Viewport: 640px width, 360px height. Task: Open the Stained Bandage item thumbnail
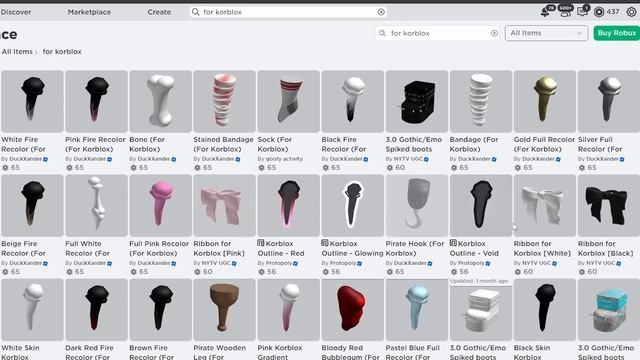tap(224, 101)
